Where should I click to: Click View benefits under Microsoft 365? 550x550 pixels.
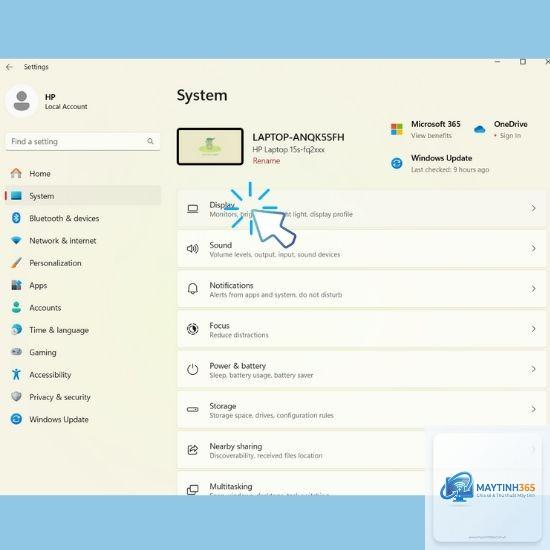[431, 135]
